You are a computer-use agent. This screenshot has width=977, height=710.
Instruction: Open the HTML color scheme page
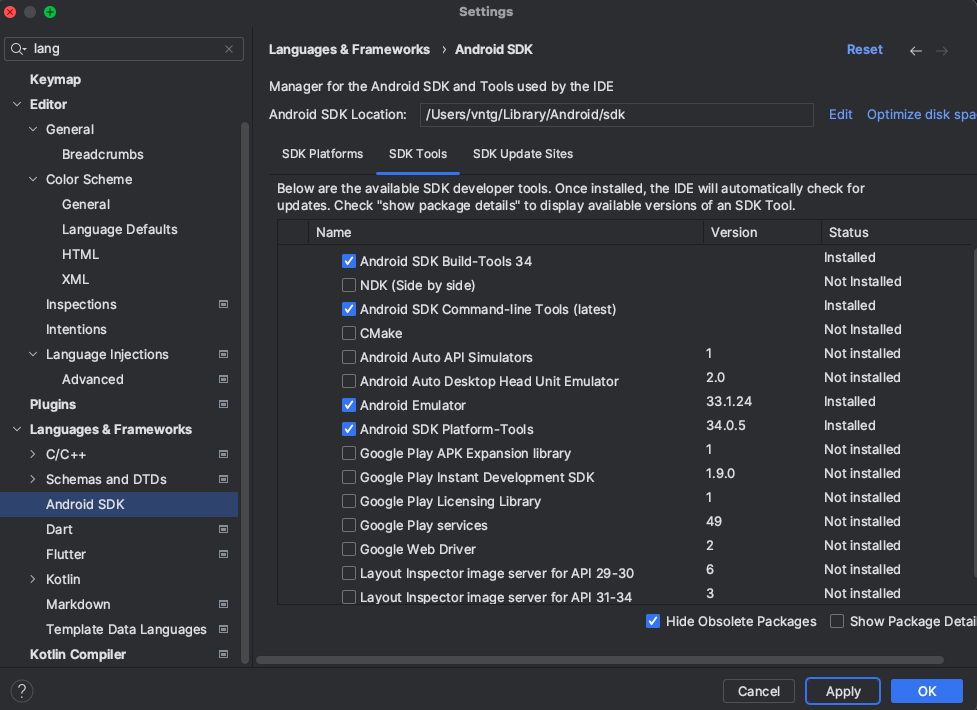tap(80, 254)
